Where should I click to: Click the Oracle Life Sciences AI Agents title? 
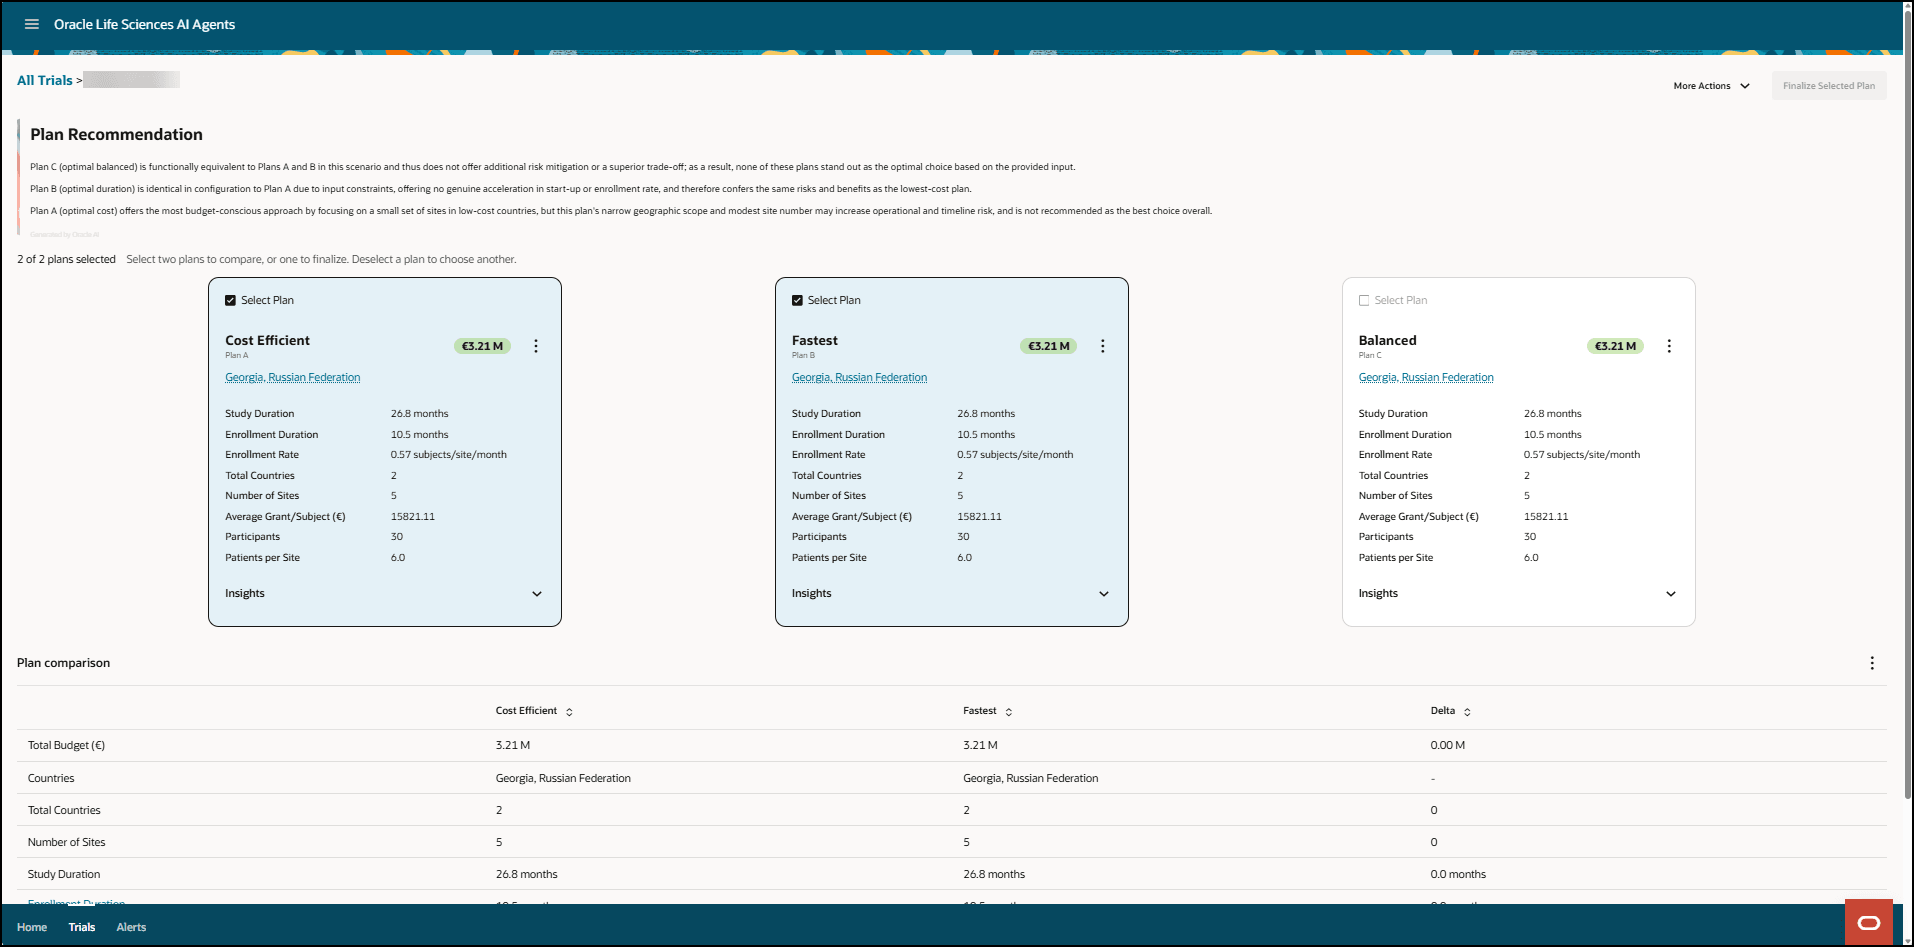(x=144, y=24)
